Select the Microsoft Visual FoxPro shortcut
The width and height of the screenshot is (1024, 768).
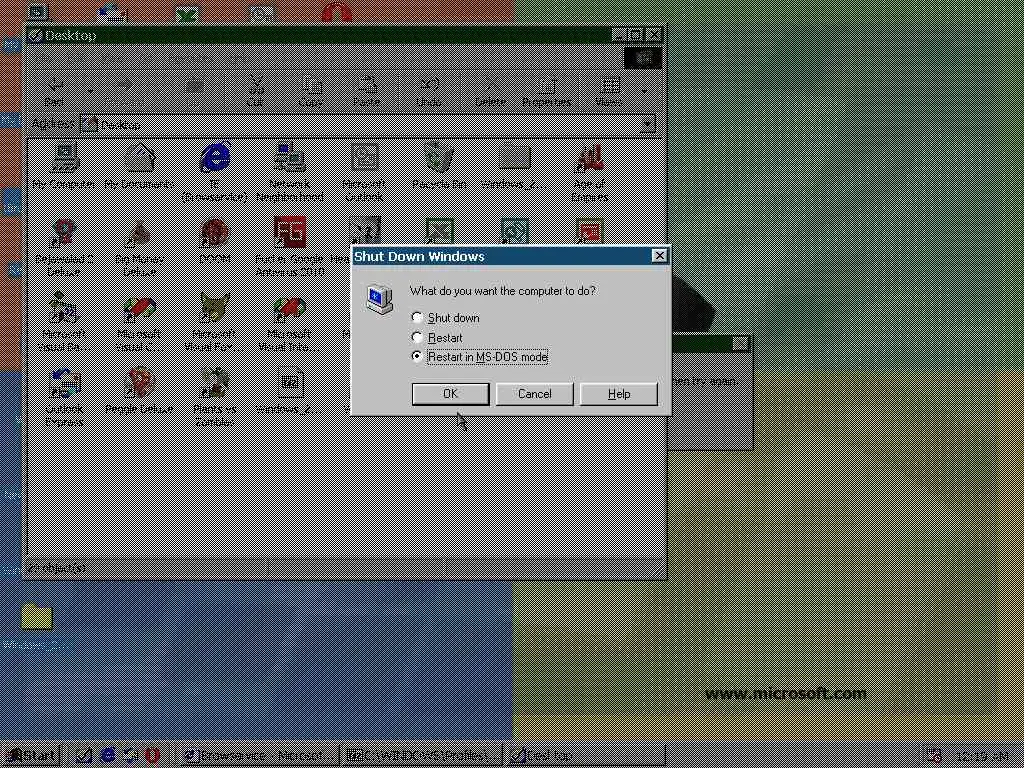point(214,323)
